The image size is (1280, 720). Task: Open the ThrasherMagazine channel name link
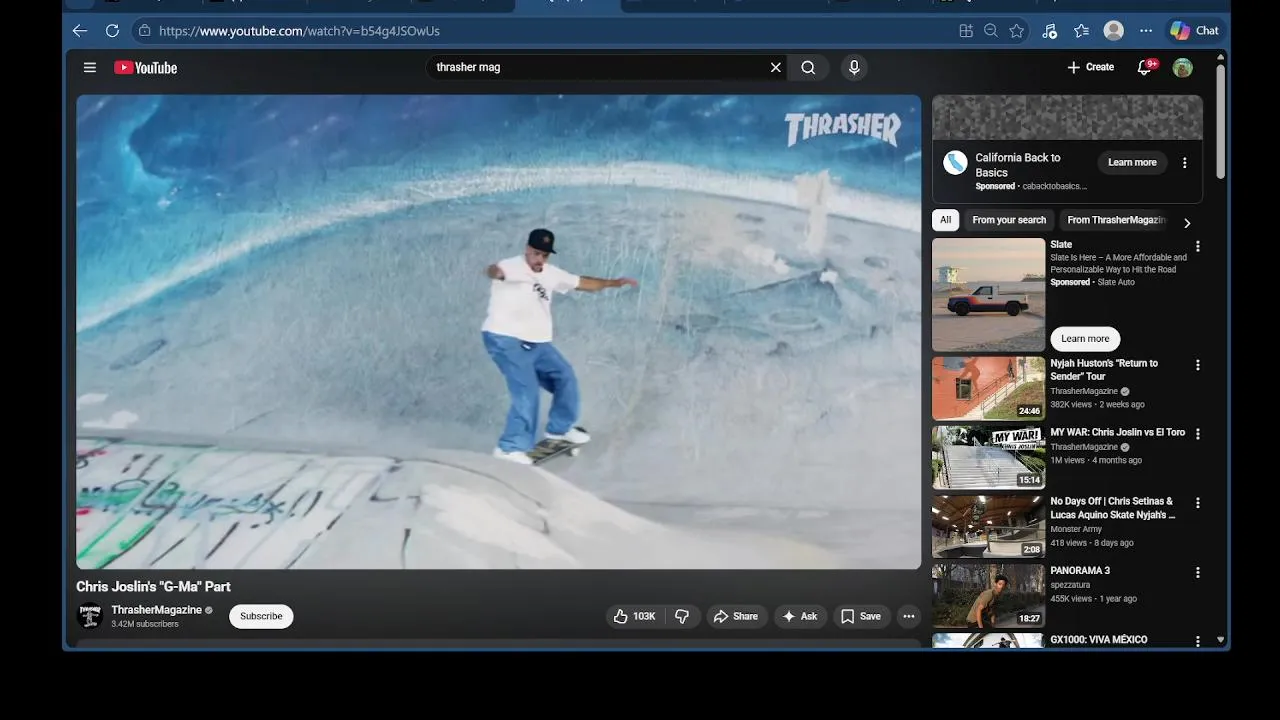[x=157, y=610]
